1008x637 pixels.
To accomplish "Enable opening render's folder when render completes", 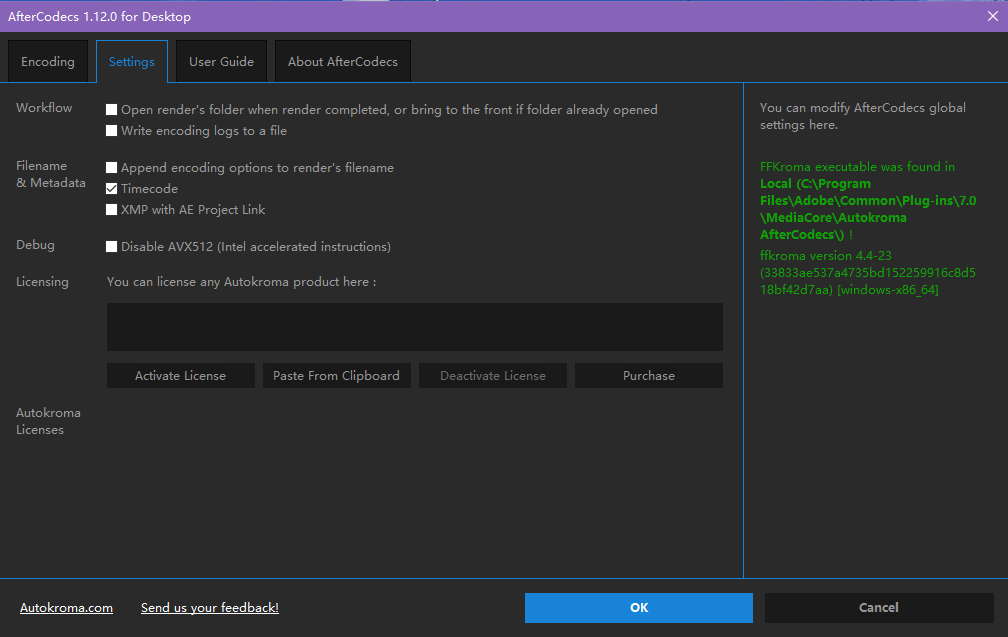I will pyautogui.click(x=112, y=109).
